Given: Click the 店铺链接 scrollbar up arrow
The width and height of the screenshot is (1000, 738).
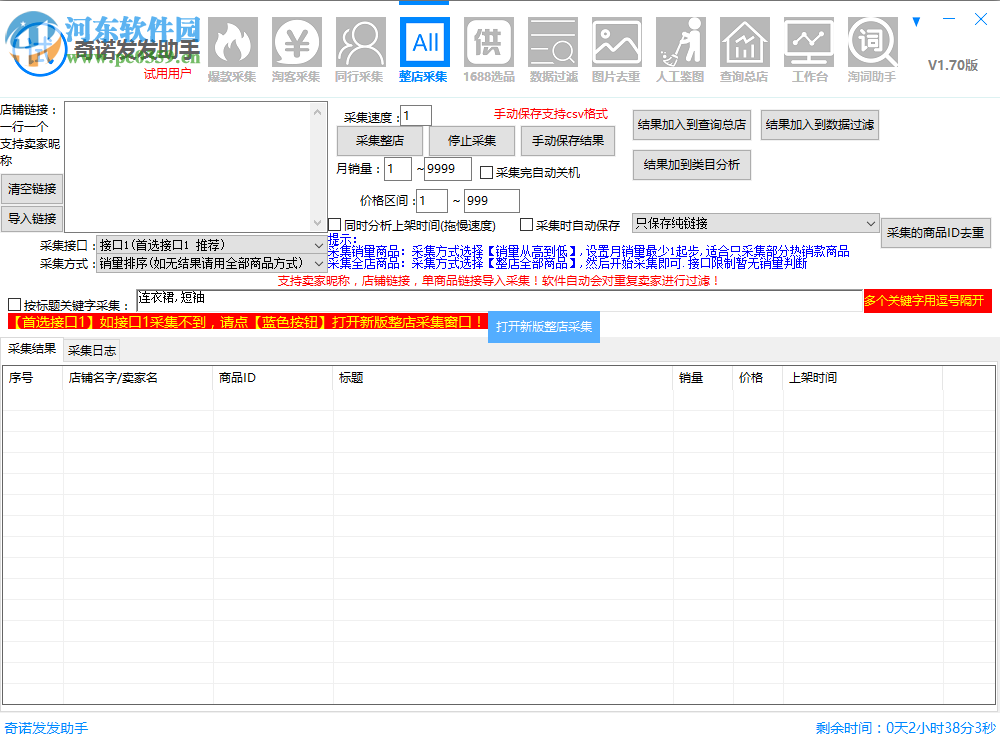Looking at the screenshot, I should tap(318, 112).
